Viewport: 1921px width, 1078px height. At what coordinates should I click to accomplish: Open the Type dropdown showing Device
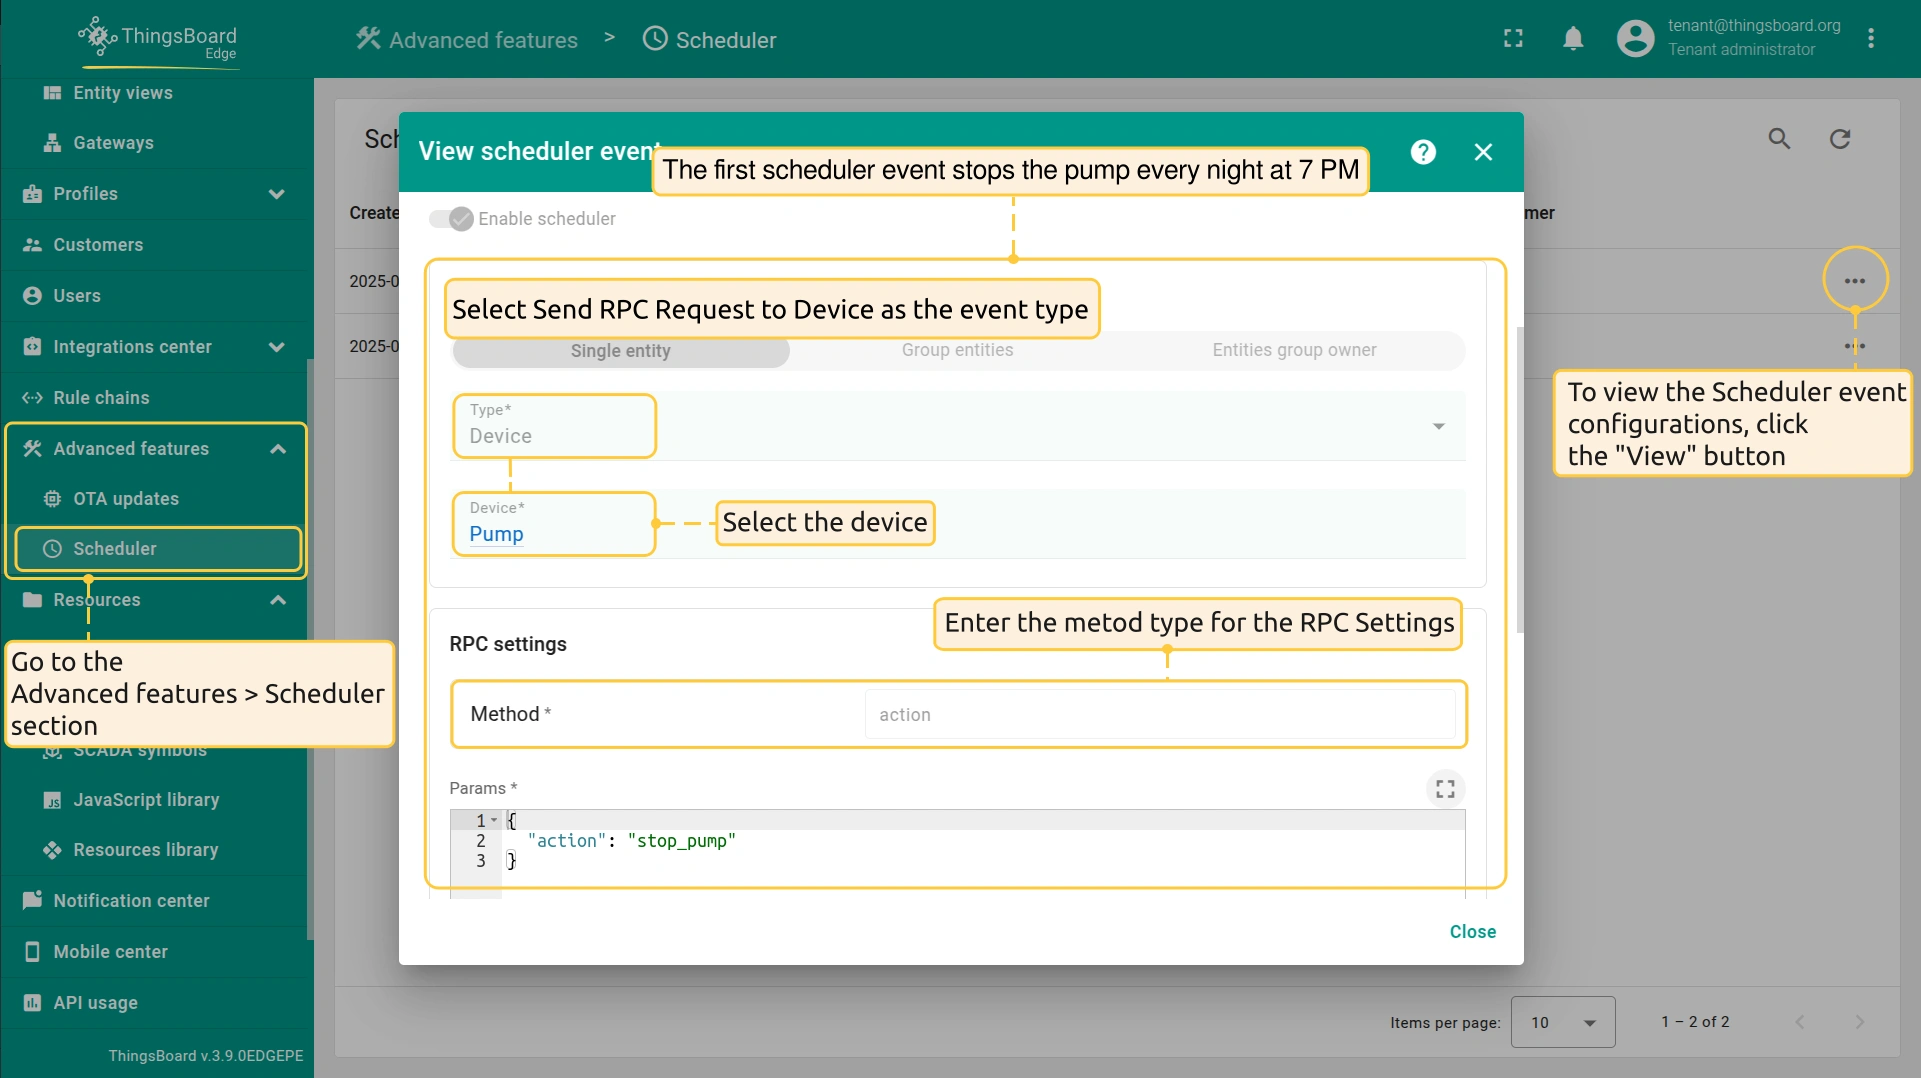[x=1438, y=427]
